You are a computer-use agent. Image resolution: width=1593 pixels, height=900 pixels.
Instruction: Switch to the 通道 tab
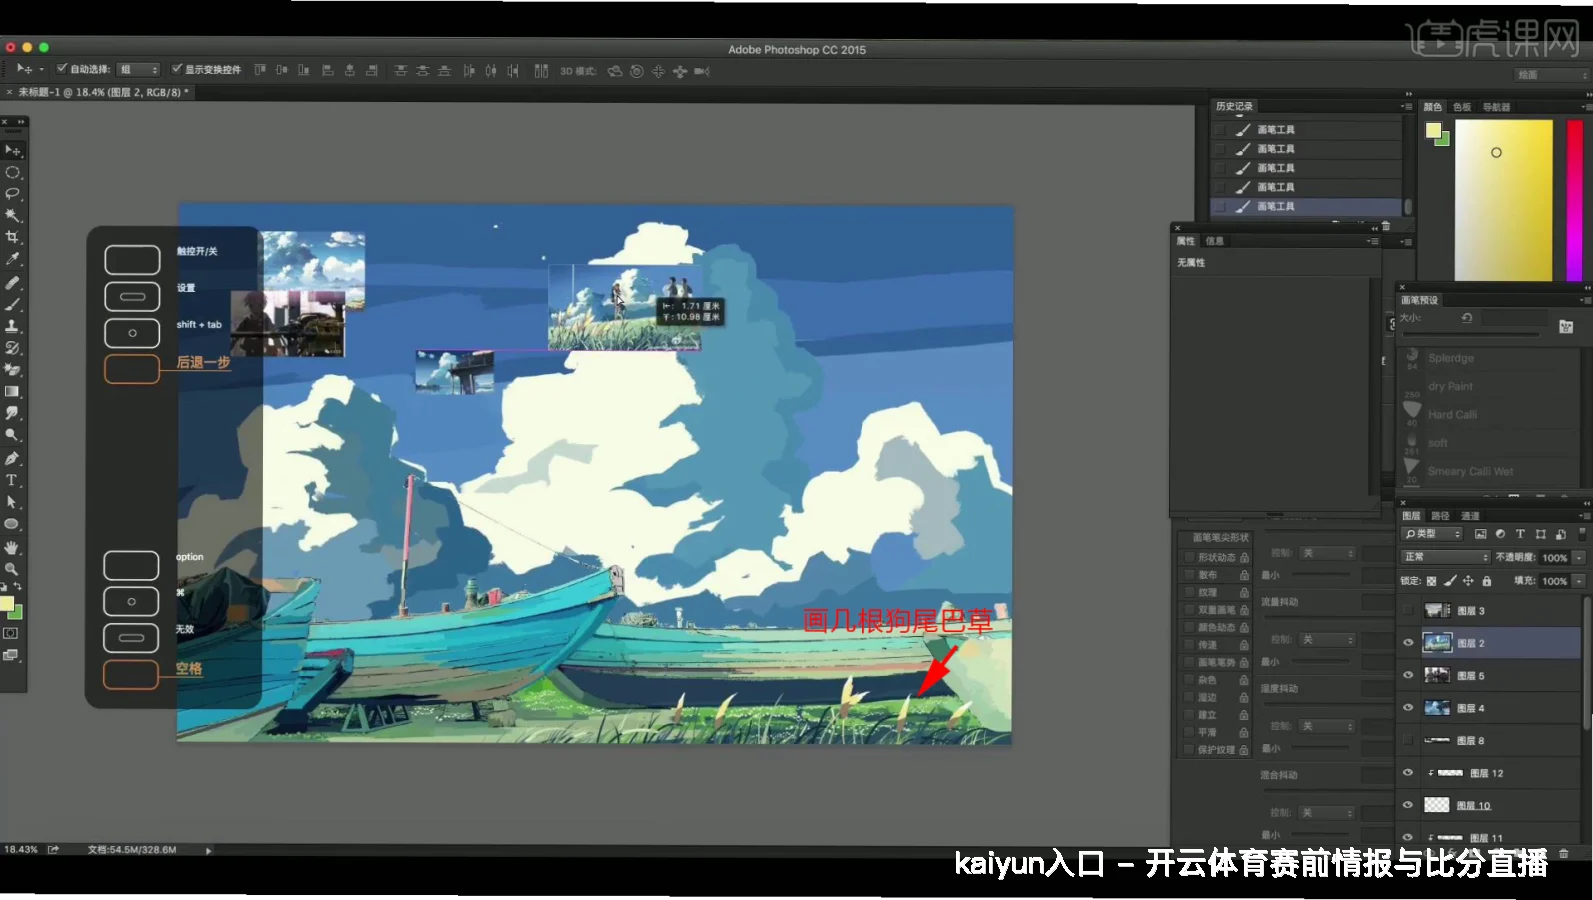click(x=1470, y=516)
